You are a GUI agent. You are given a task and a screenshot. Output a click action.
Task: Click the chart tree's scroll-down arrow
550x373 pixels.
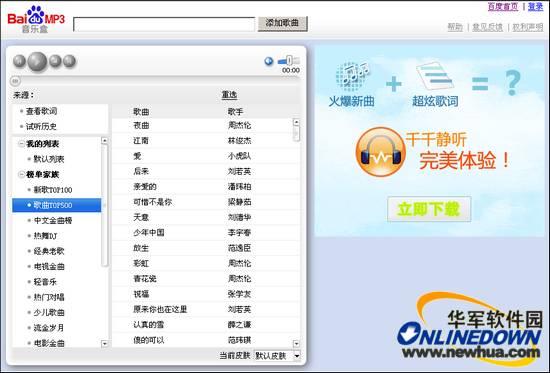point(105,344)
